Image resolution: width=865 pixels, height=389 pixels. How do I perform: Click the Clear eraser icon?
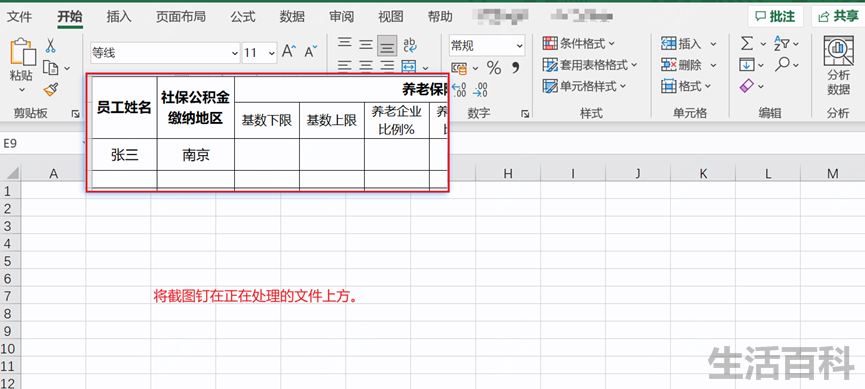[746, 86]
